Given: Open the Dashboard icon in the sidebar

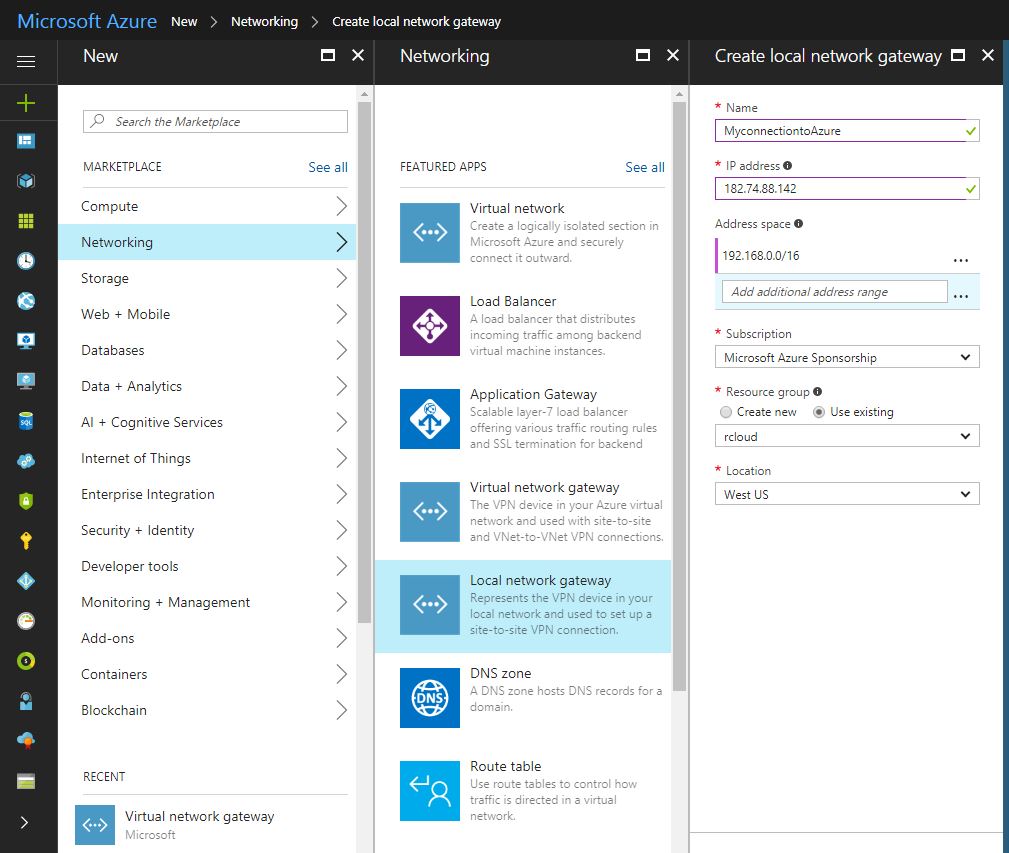Looking at the screenshot, I should 26,141.
